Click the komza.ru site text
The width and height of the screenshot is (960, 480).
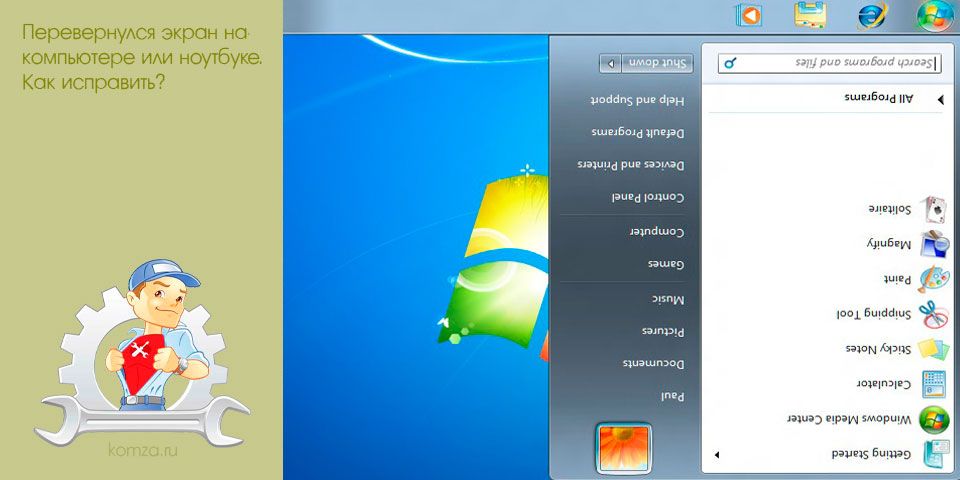pyautogui.click(x=143, y=452)
